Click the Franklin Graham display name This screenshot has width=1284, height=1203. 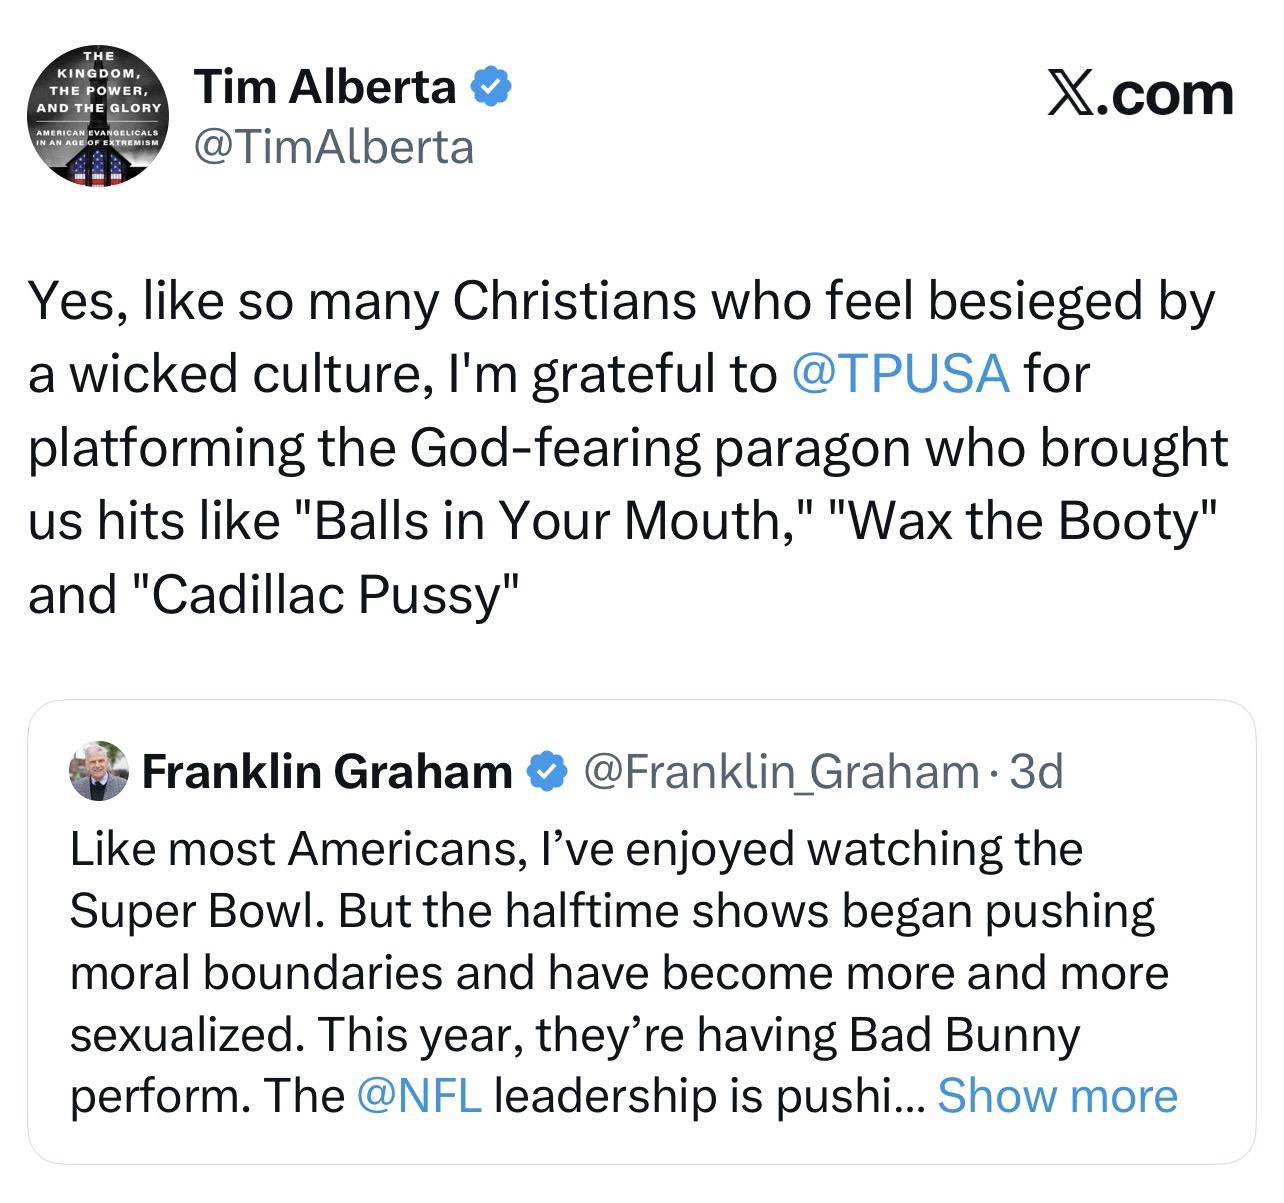327,772
